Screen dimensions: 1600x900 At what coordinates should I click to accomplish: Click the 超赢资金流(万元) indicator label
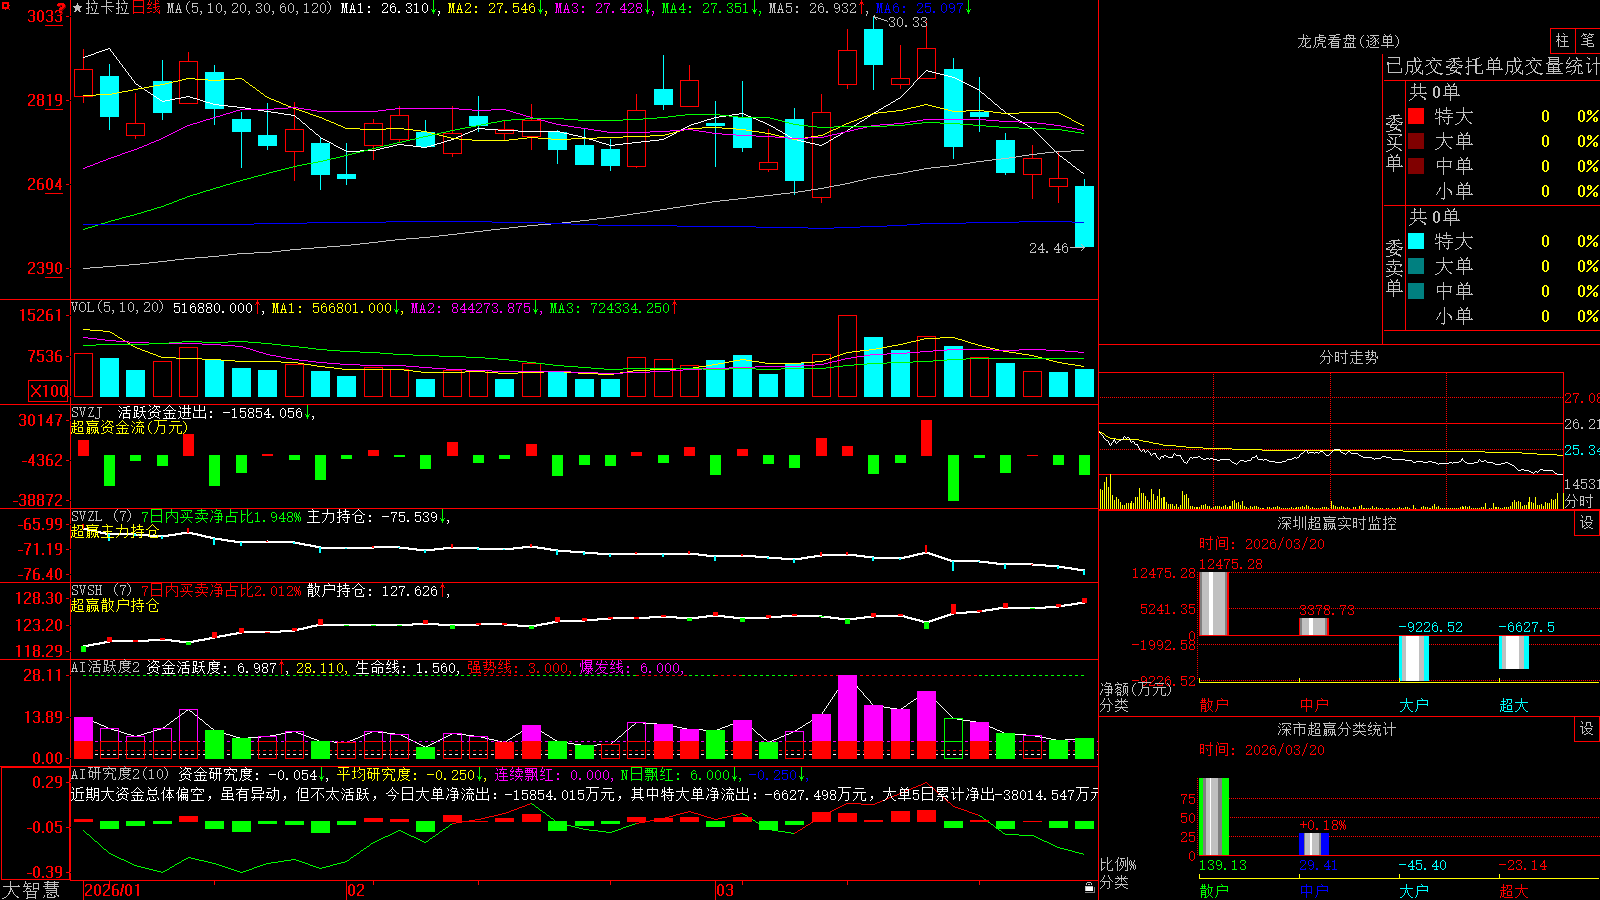[129, 427]
